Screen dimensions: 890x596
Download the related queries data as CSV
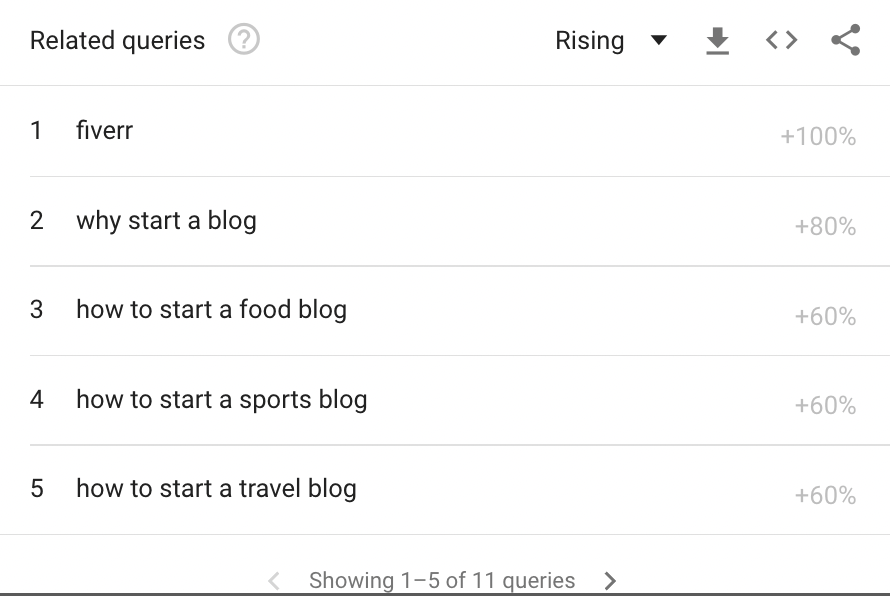[x=717, y=41]
